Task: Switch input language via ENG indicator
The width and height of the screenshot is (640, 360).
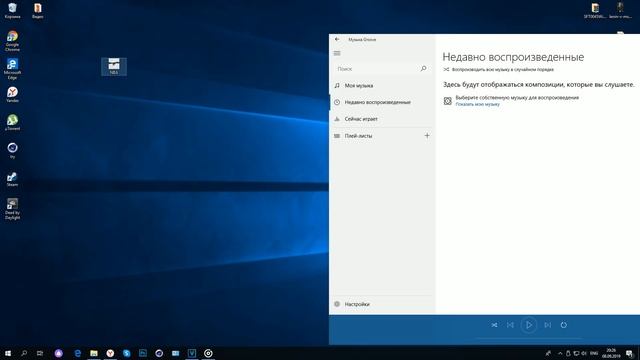Action: click(594, 353)
